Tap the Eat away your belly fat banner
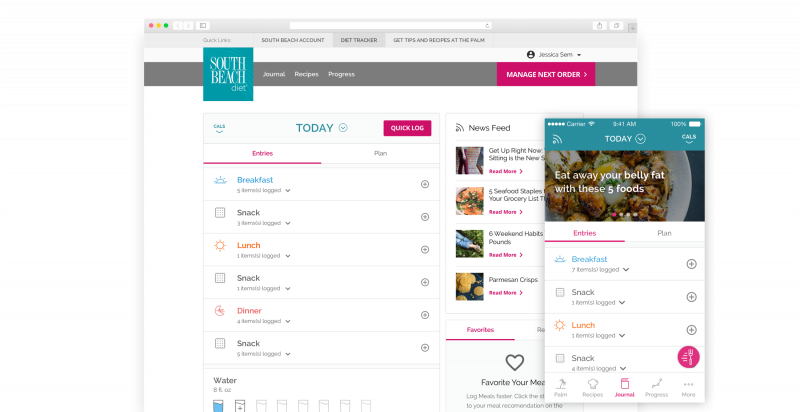Viewport: 800px width, 412px height. pyautogui.click(x=624, y=186)
